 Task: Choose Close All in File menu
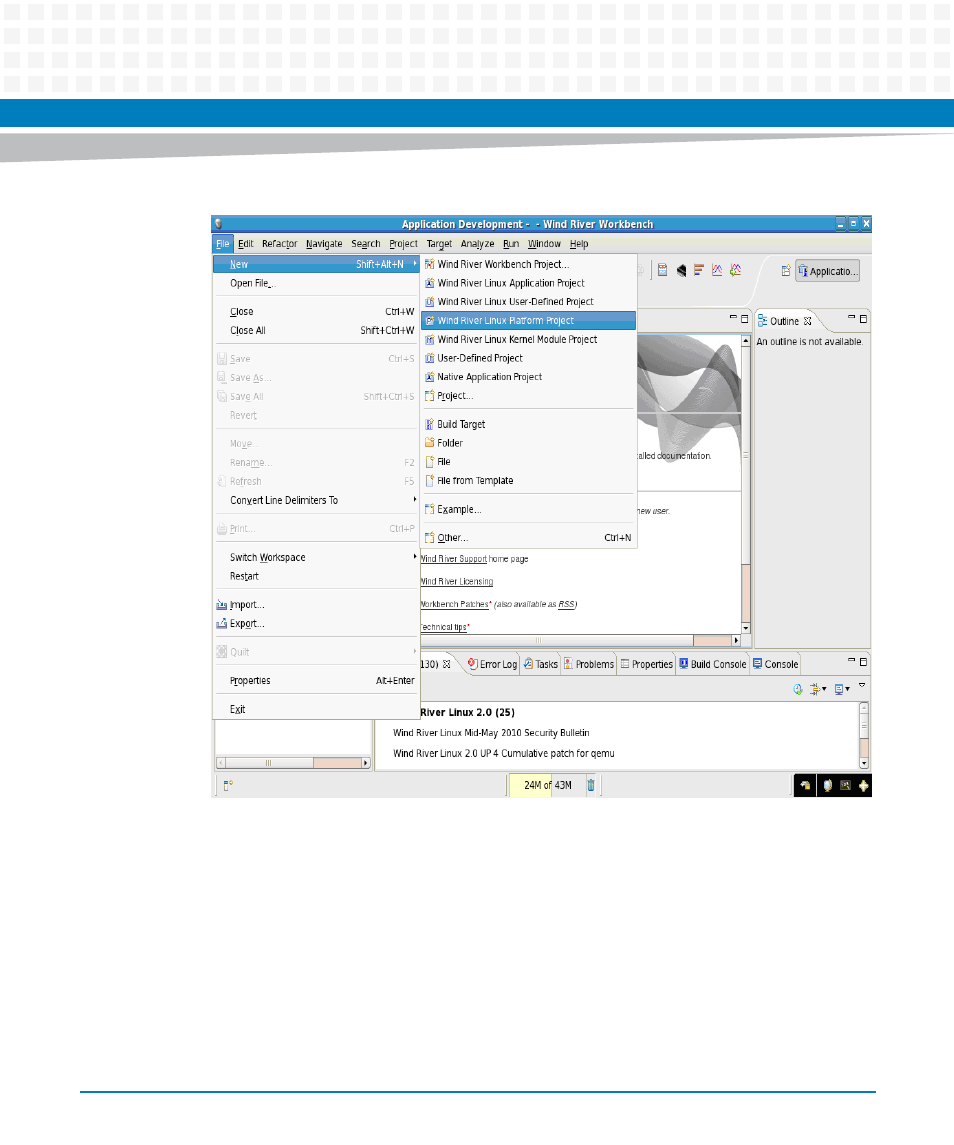click(x=316, y=331)
